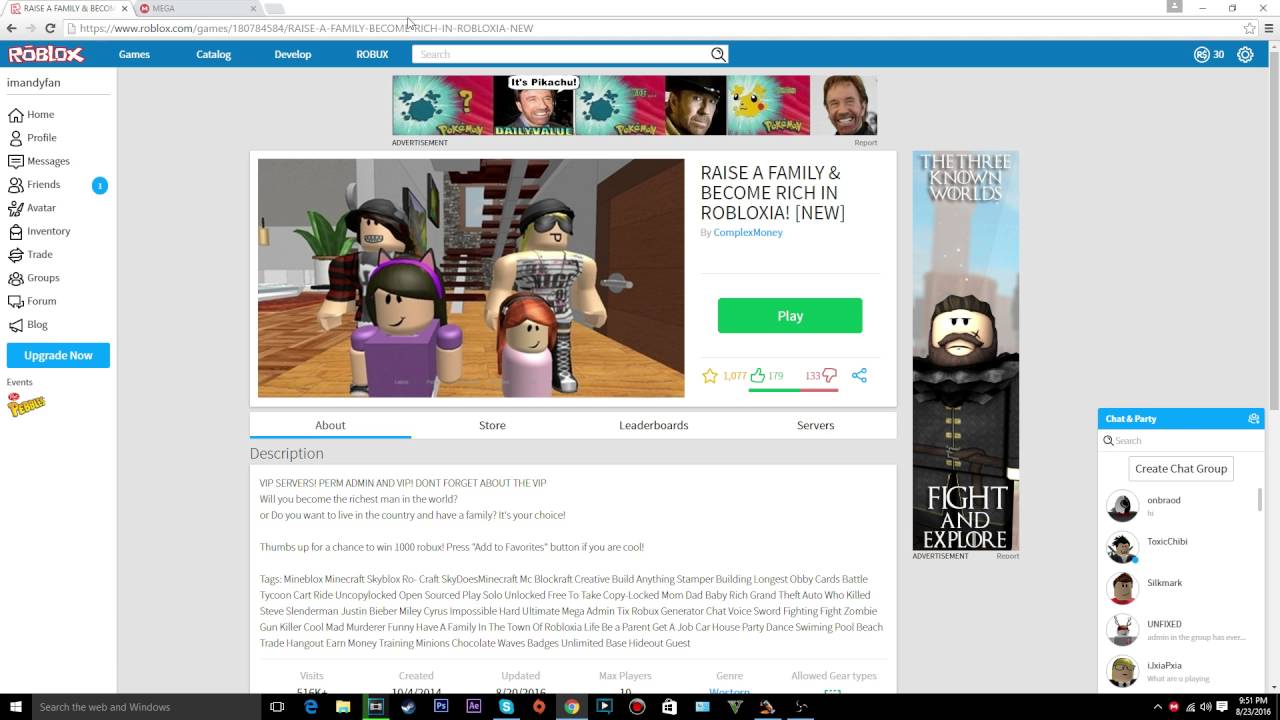Report the top banner advertisement
Image resolution: width=1280 pixels, height=720 pixels.
pyautogui.click(x=866, y=143)
